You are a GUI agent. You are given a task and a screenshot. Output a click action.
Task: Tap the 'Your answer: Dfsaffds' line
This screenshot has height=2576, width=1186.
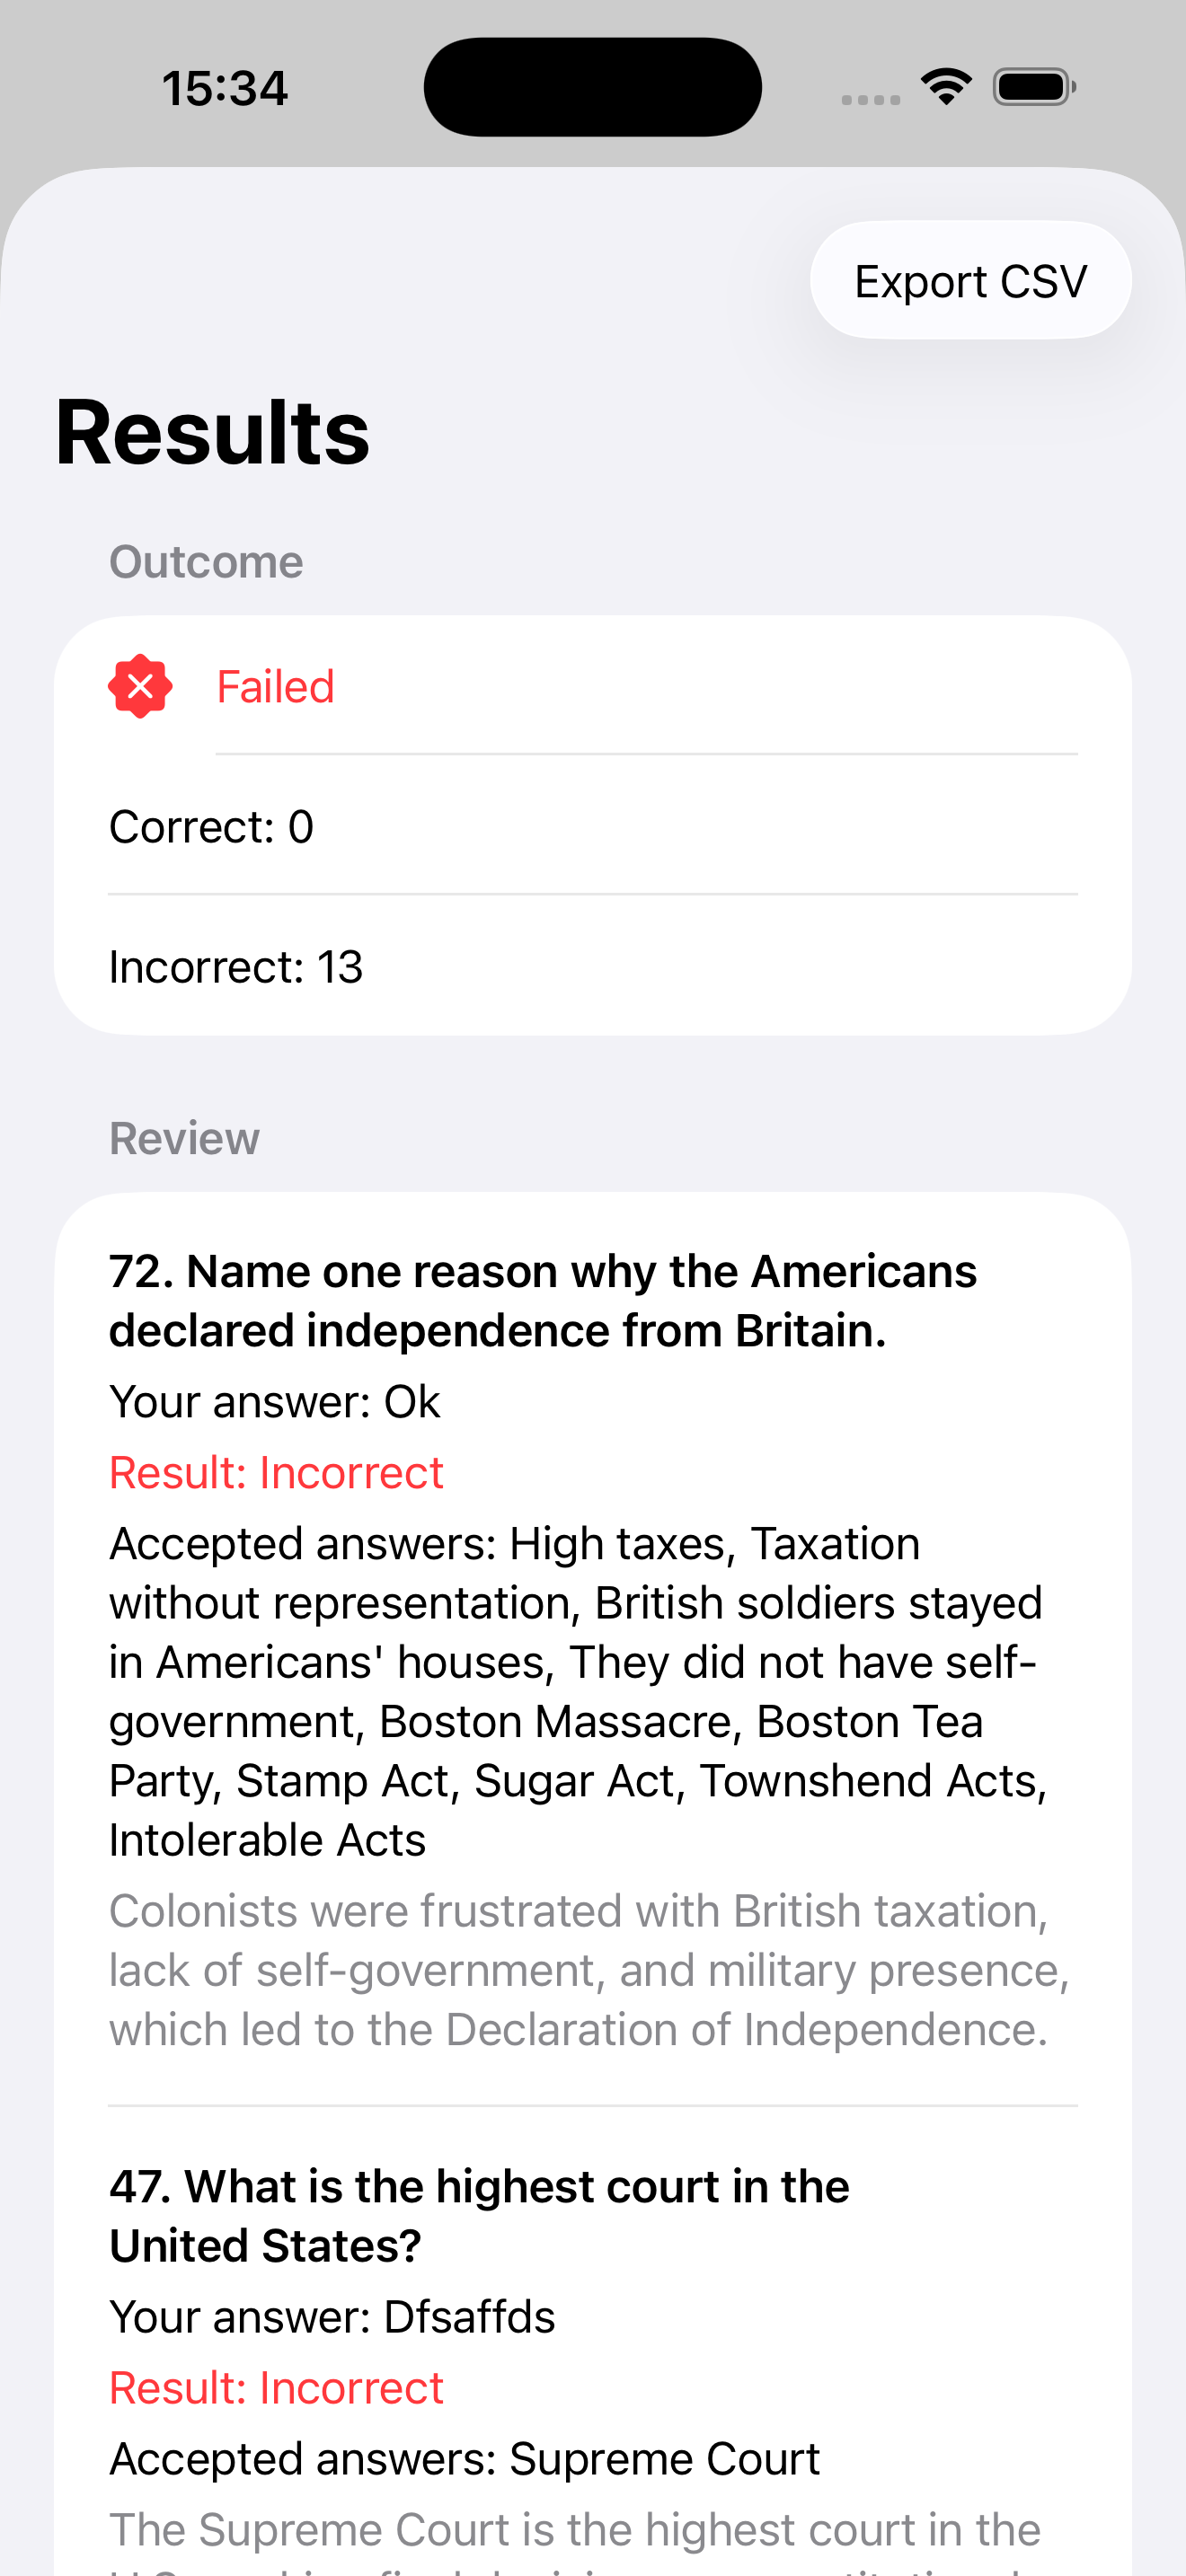tap(332, 2317)
